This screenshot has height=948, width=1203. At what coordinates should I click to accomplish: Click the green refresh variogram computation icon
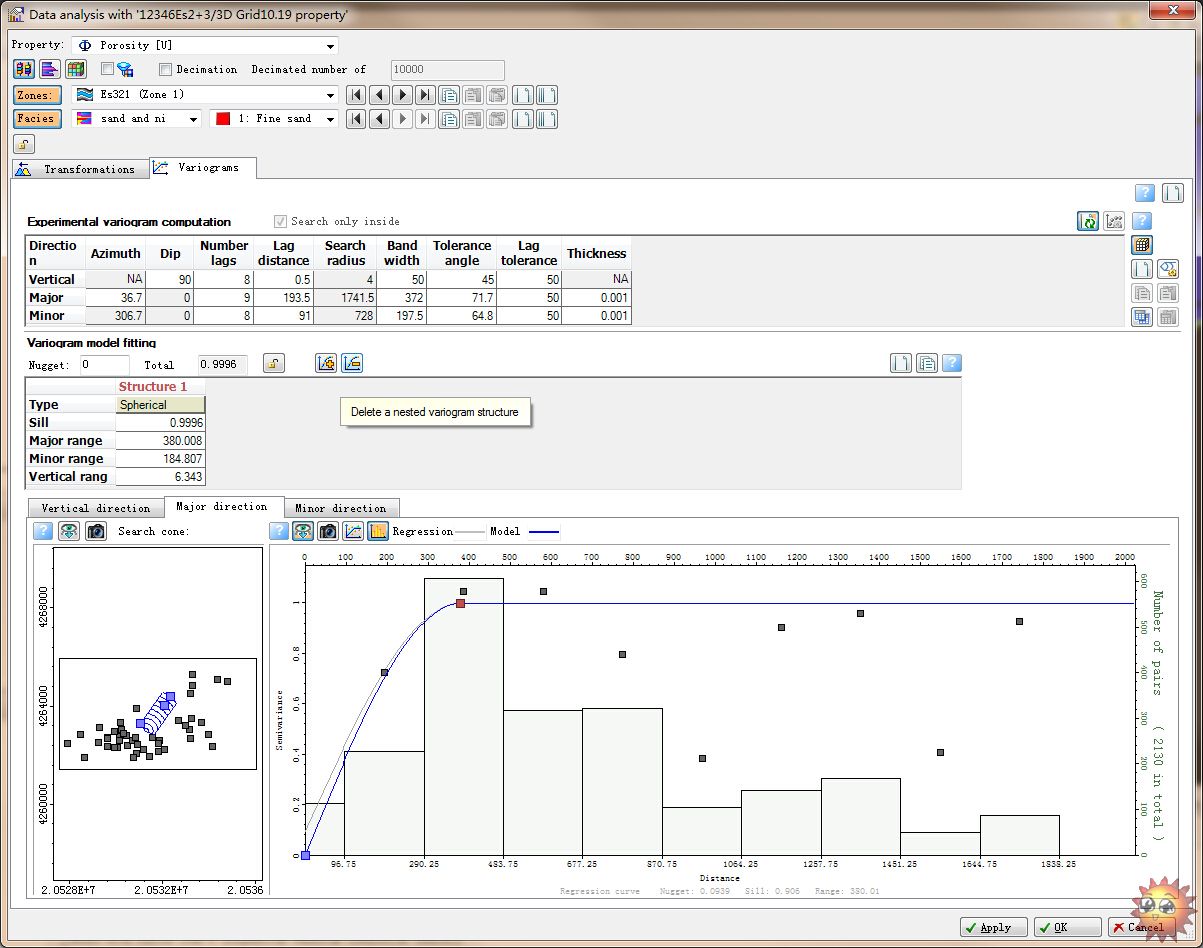(1088, 221)
